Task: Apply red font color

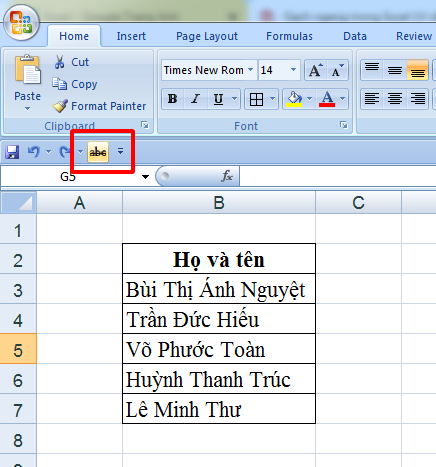Action: click(x=327, y=99)
